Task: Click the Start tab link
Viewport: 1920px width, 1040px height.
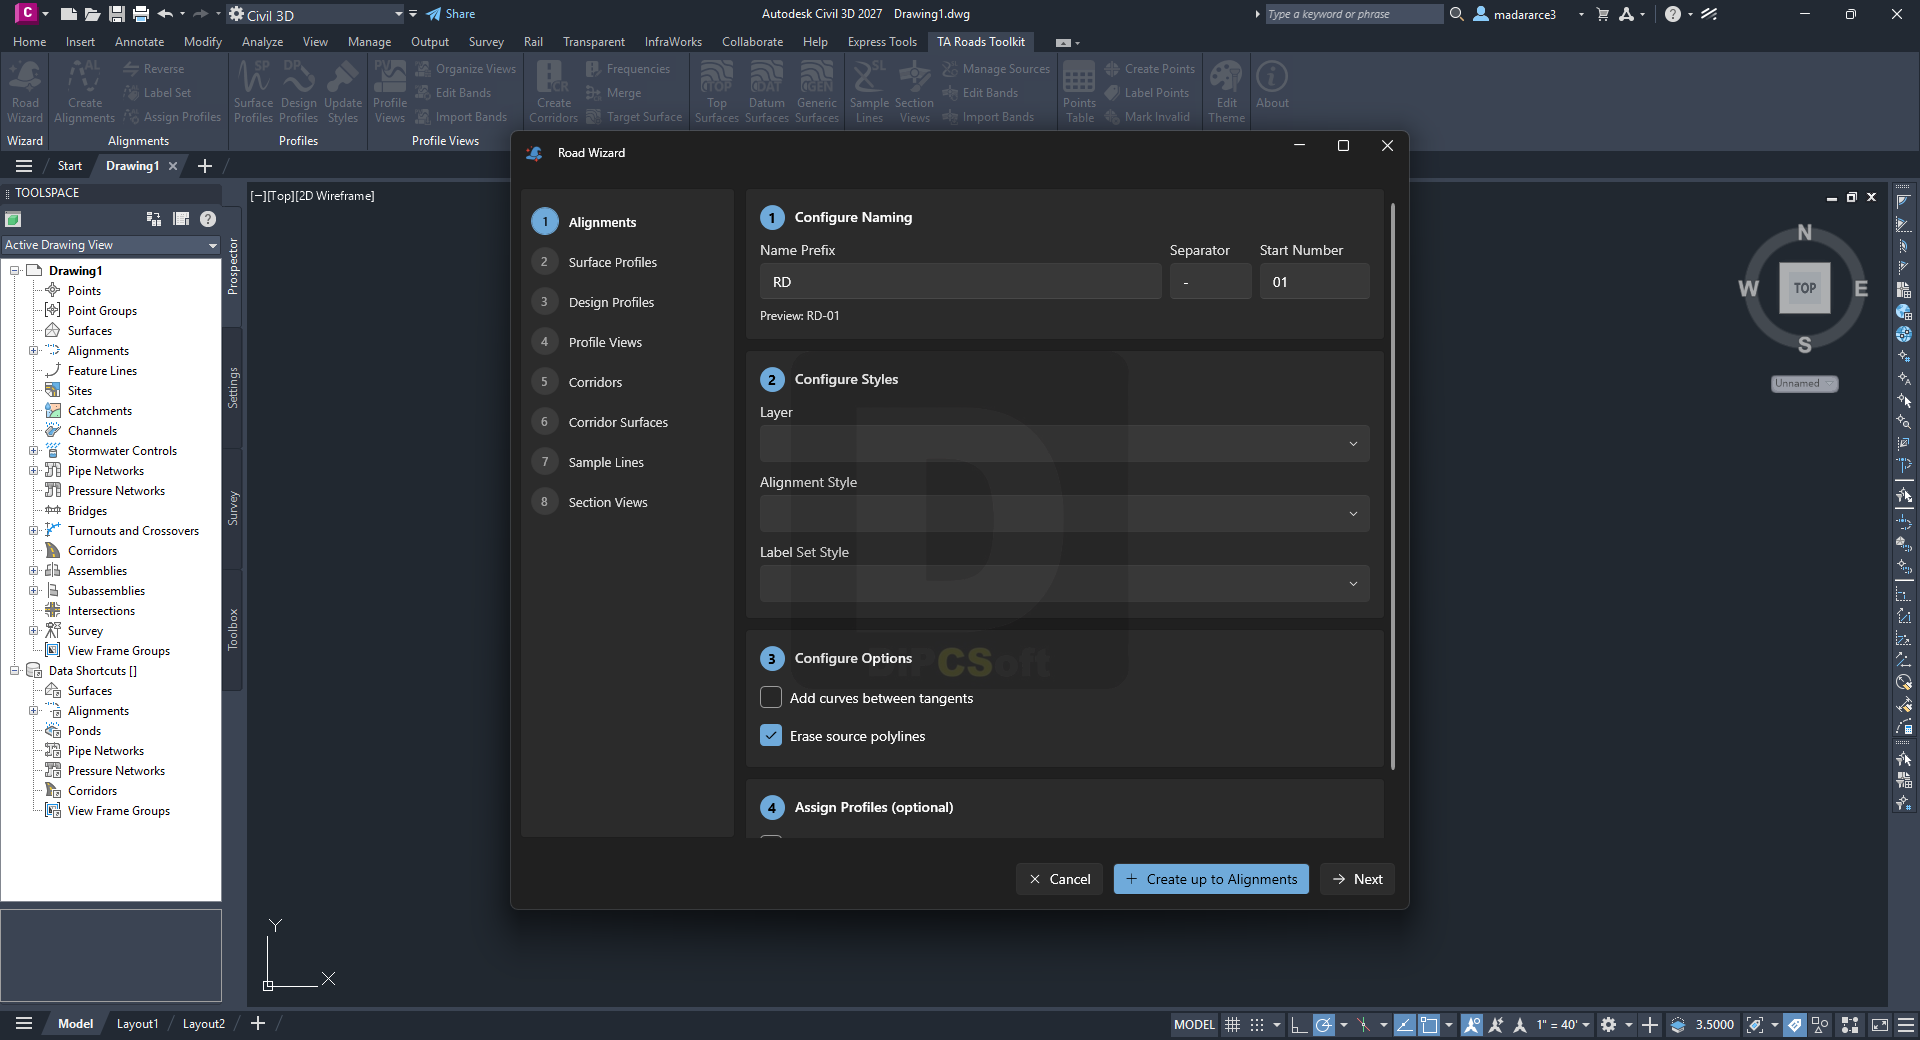Action: click(69, 166)
